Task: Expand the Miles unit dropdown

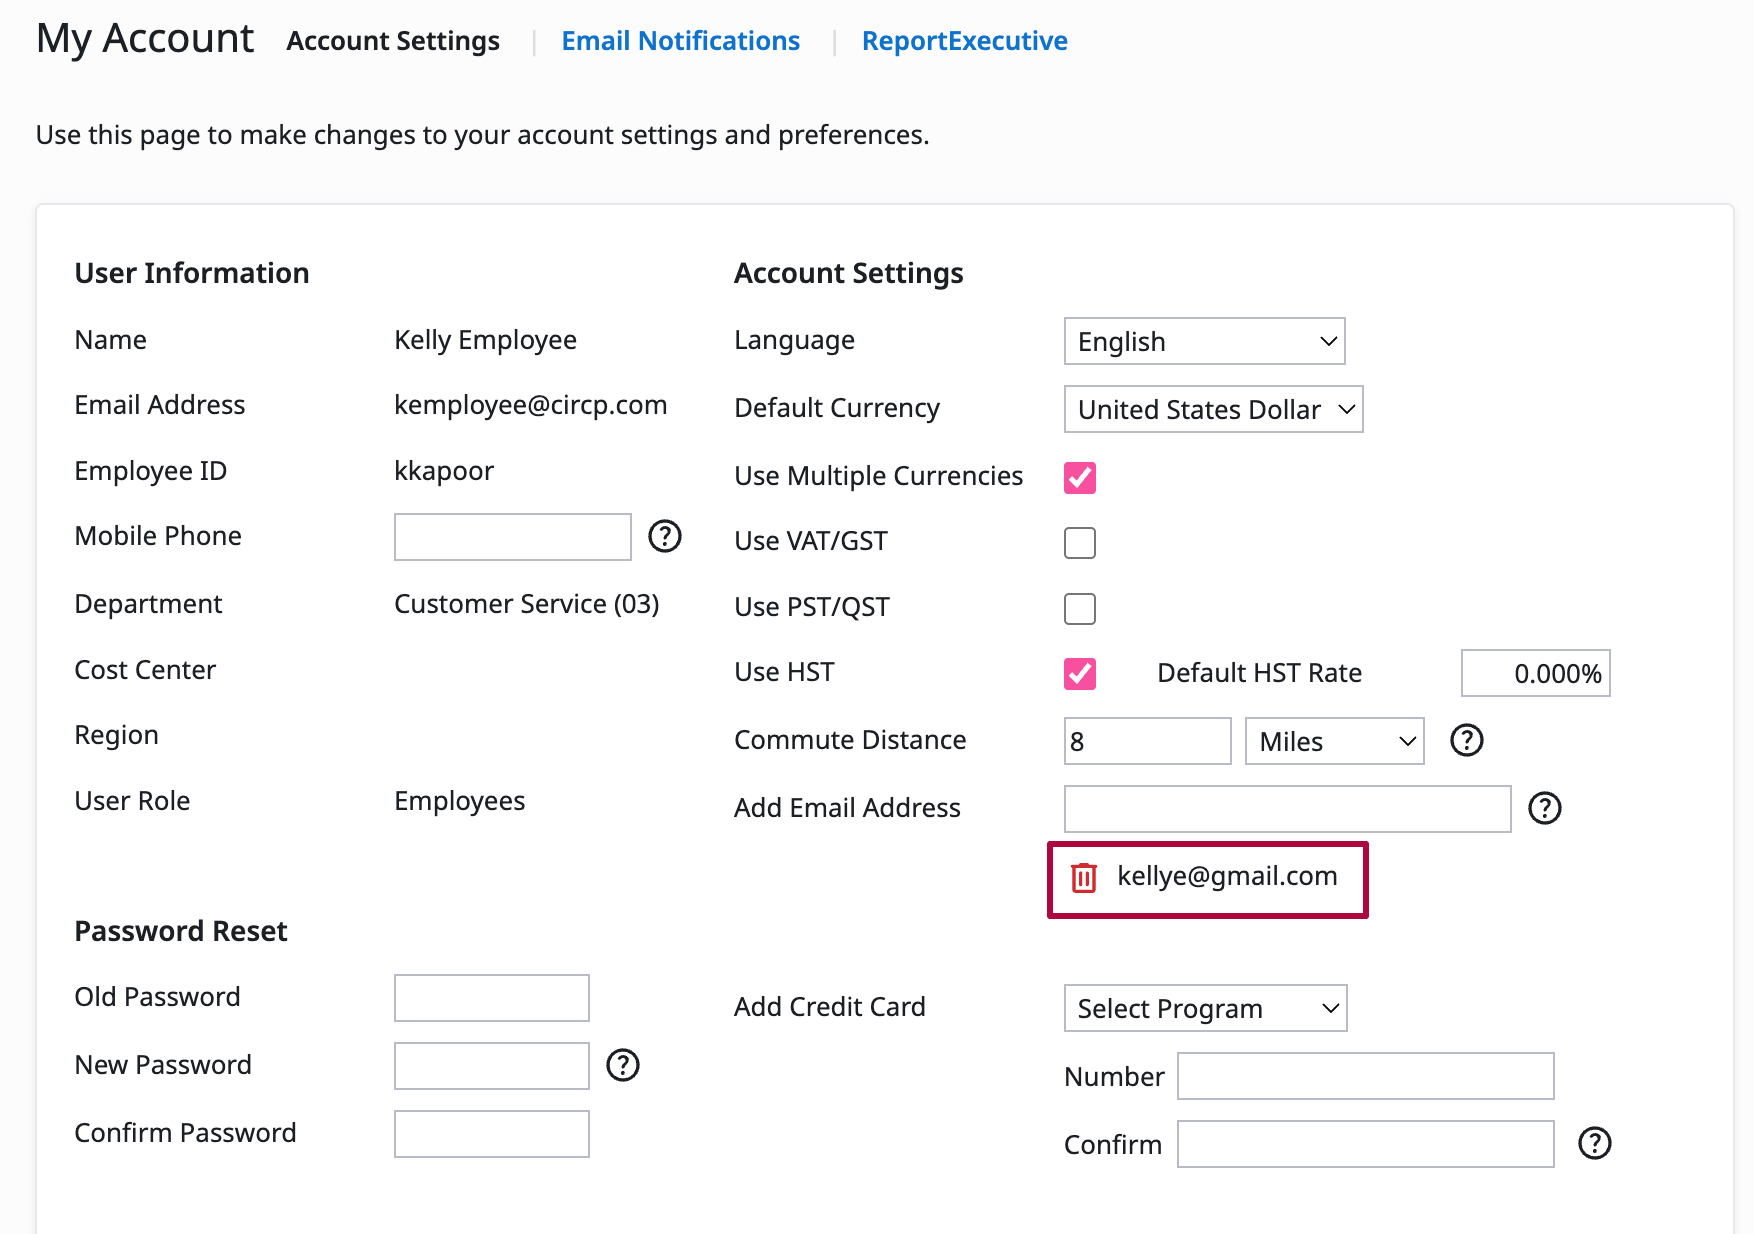Action: (1334, 742)
